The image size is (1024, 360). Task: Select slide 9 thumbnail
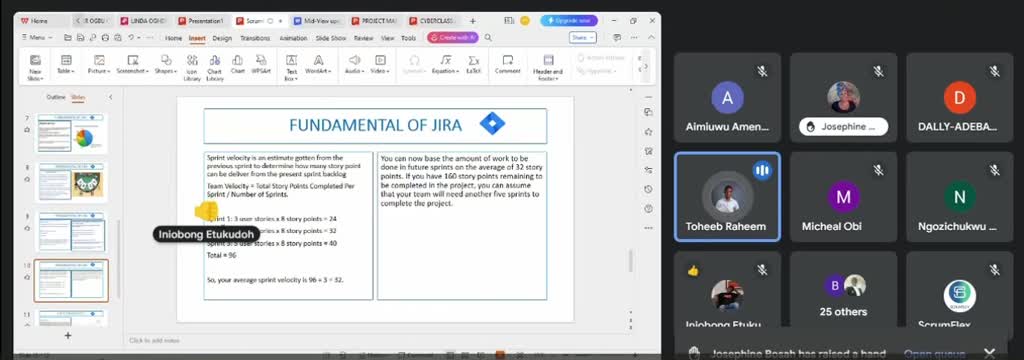click(71, 231)
